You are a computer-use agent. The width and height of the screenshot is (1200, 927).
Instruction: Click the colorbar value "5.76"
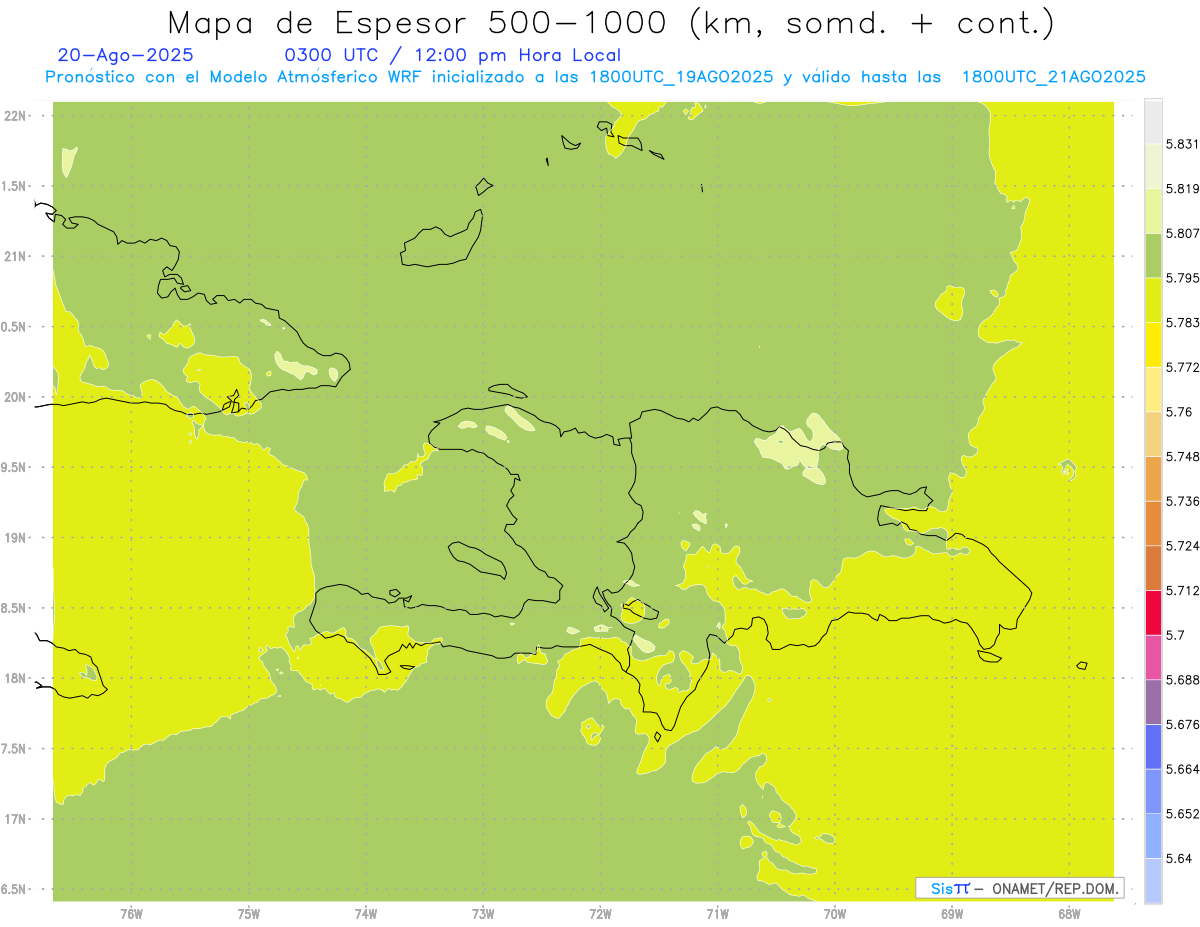1179,412
